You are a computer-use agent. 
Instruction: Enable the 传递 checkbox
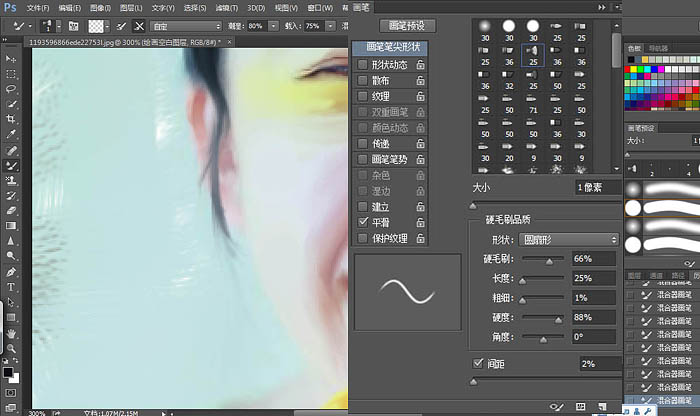tap(362, 143)
